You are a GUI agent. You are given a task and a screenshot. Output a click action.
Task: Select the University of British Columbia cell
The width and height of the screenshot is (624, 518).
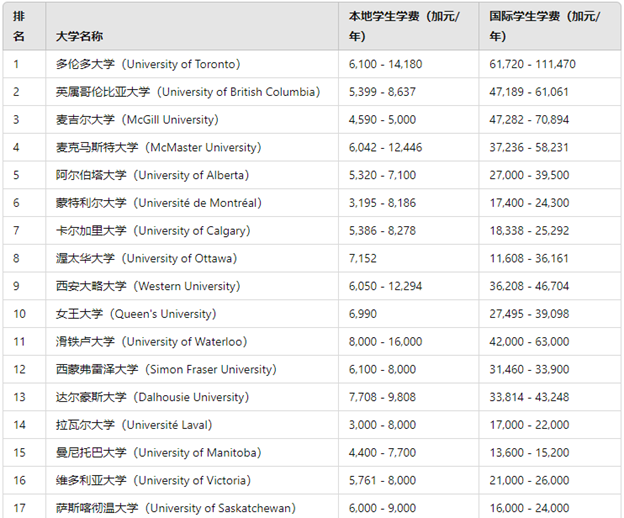click(192, 92)
